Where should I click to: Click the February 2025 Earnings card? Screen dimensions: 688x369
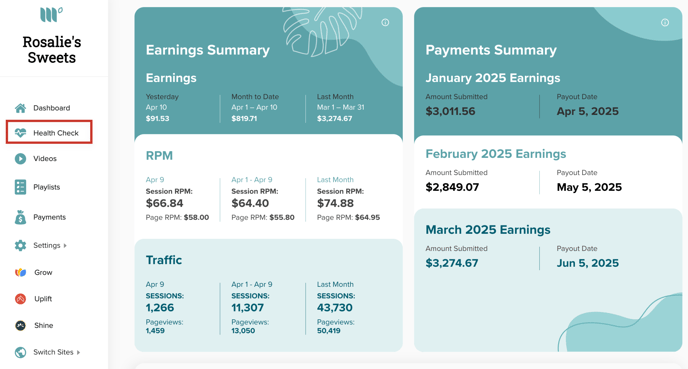(548, 173)
